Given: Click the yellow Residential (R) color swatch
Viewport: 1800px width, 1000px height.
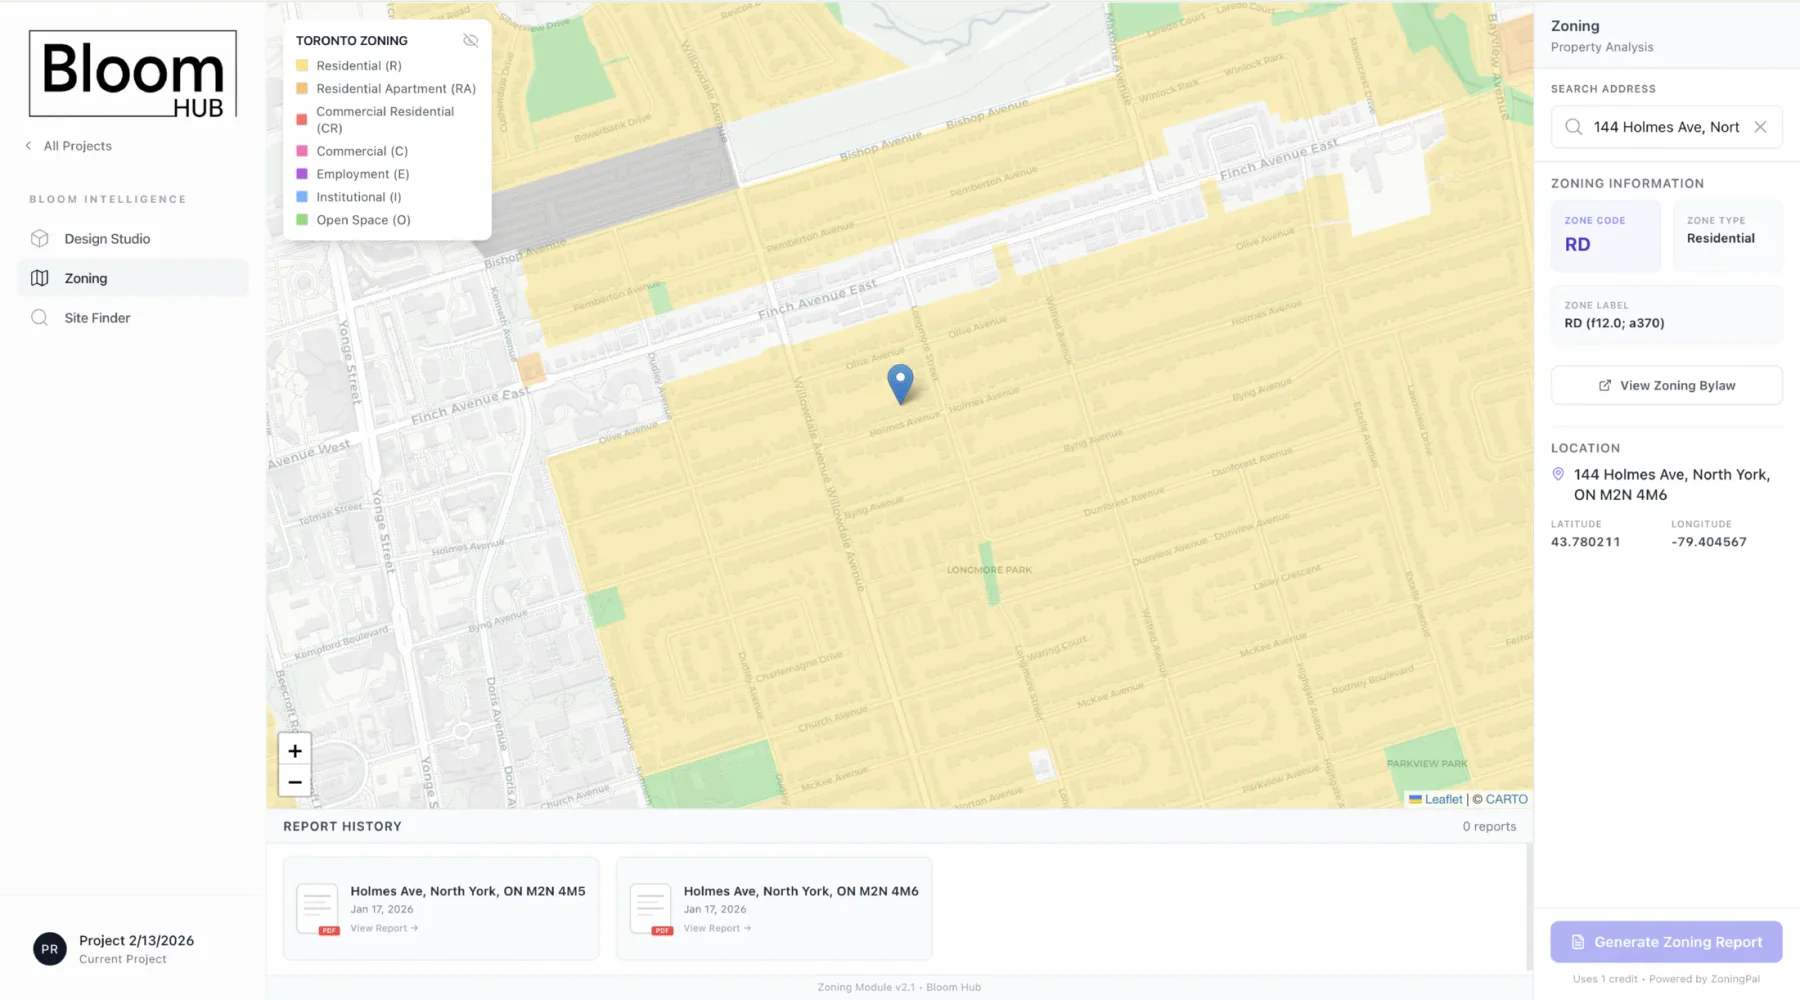Looking at the screenshot, I should [302, 65].
